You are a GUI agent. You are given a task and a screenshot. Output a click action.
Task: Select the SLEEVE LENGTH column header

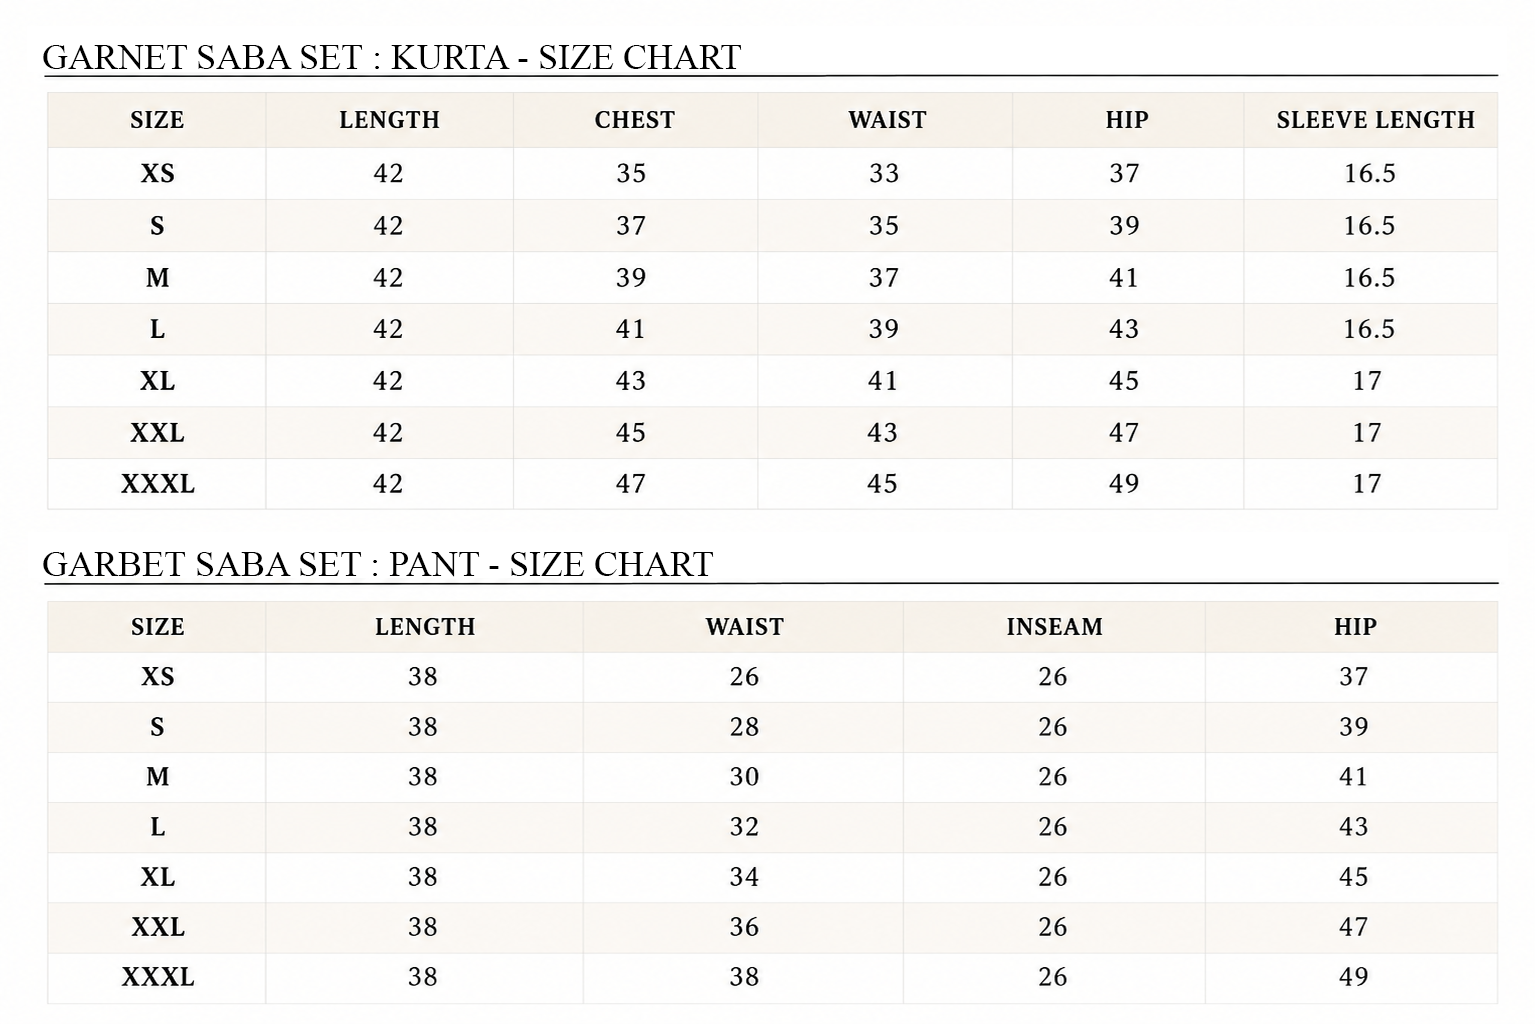tap(1375, 120)
